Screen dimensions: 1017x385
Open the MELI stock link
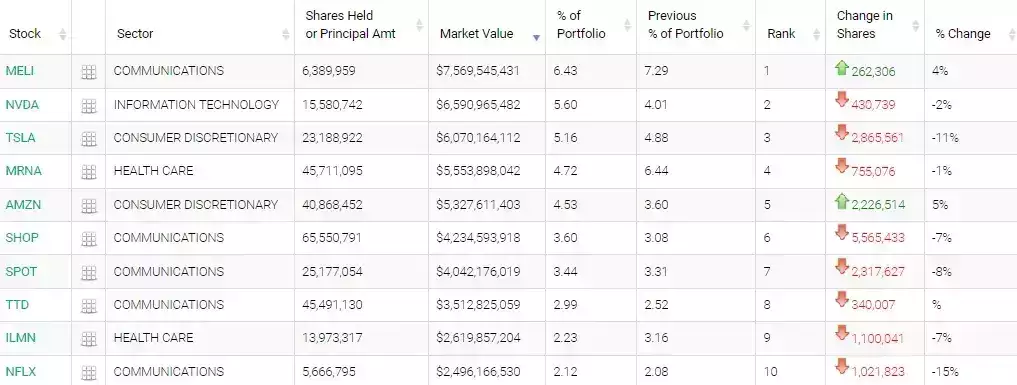(19, 71)
